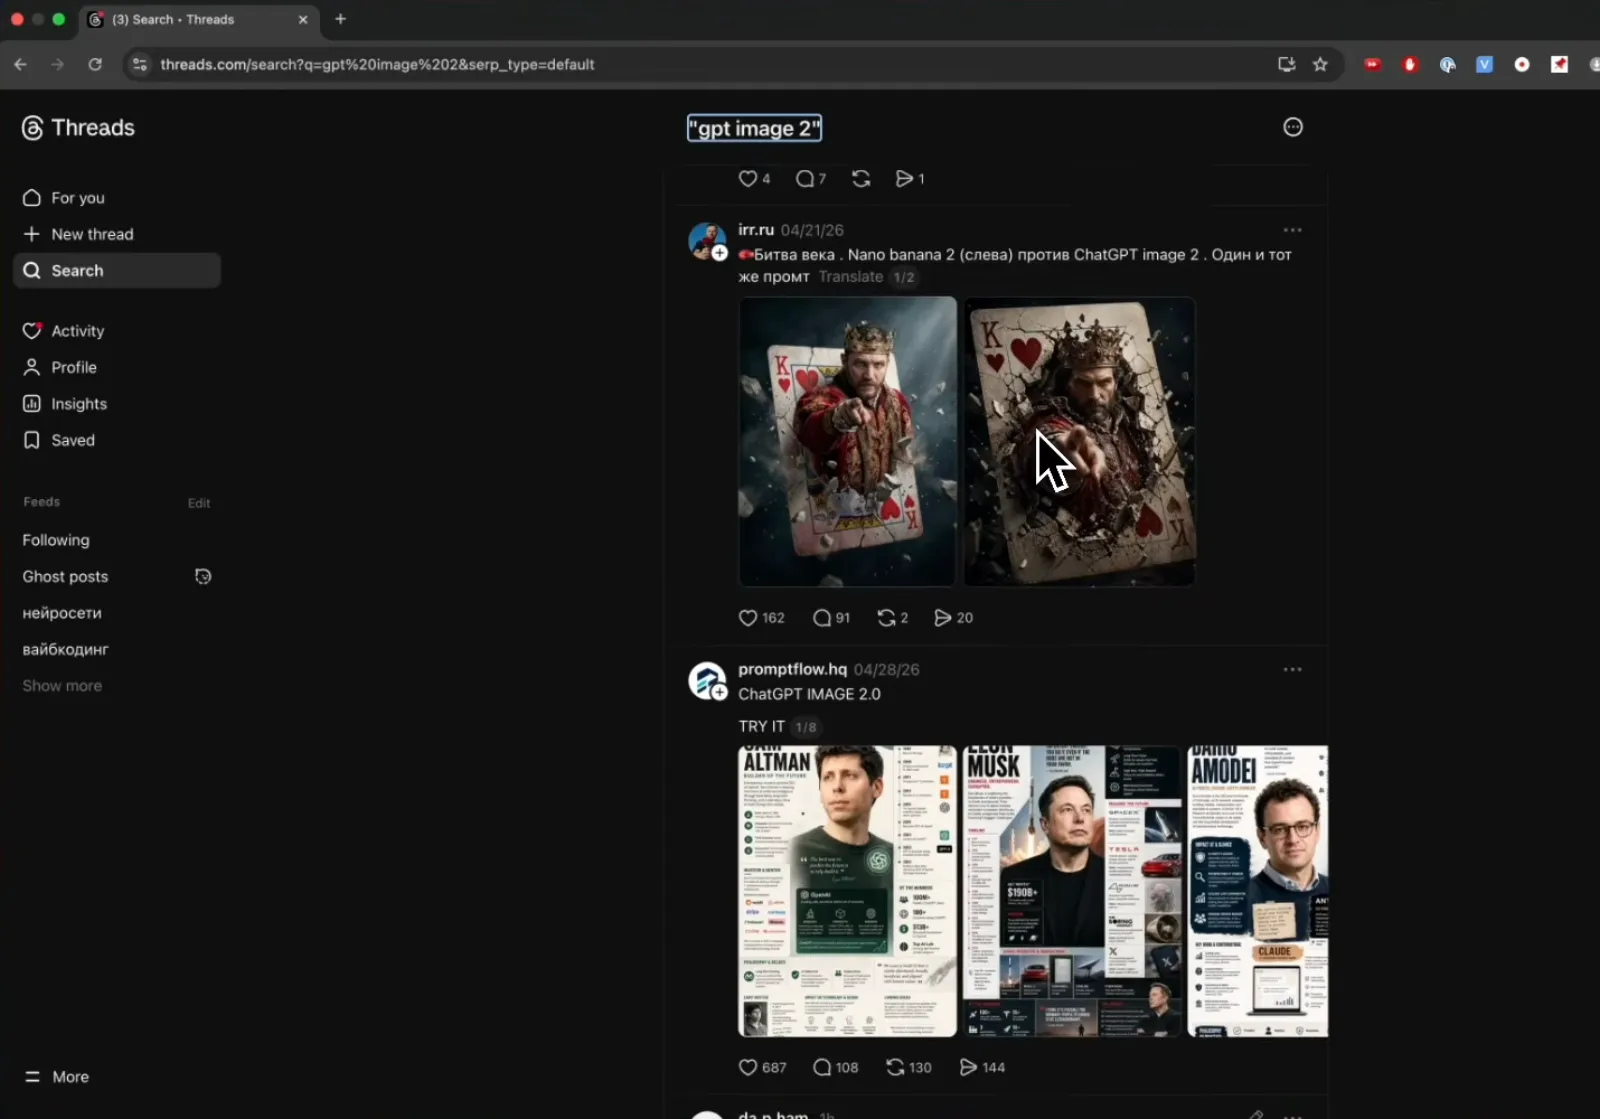
Task: Go back in browser history
Action: point(21,64)
